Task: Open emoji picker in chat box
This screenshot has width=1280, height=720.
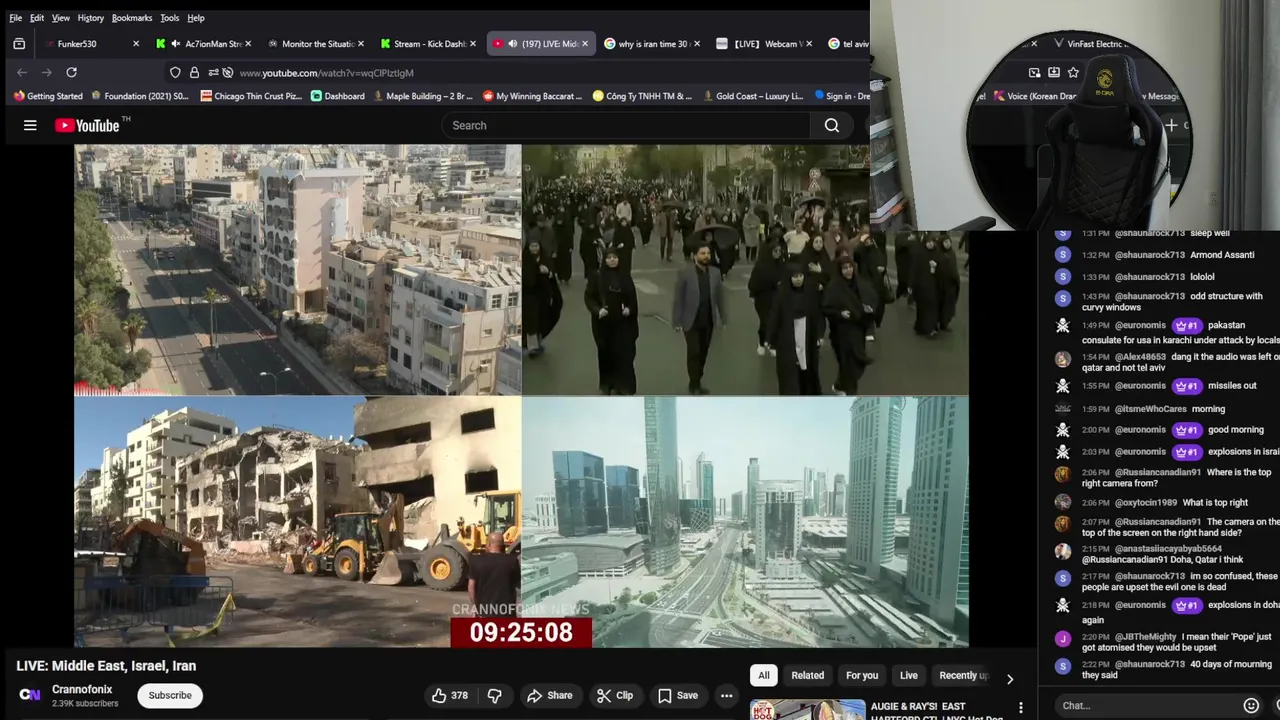Action: (1251, 705)
